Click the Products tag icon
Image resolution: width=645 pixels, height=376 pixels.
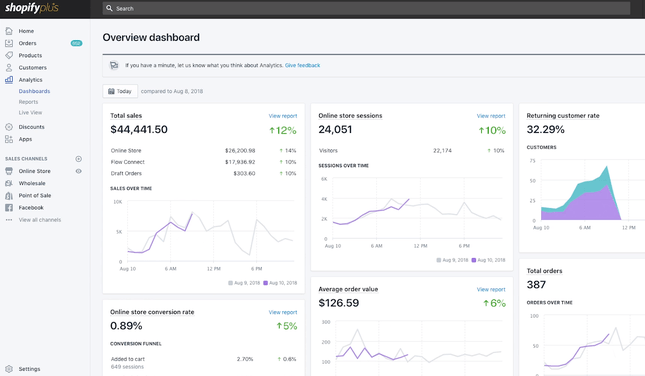coord(9,55)
